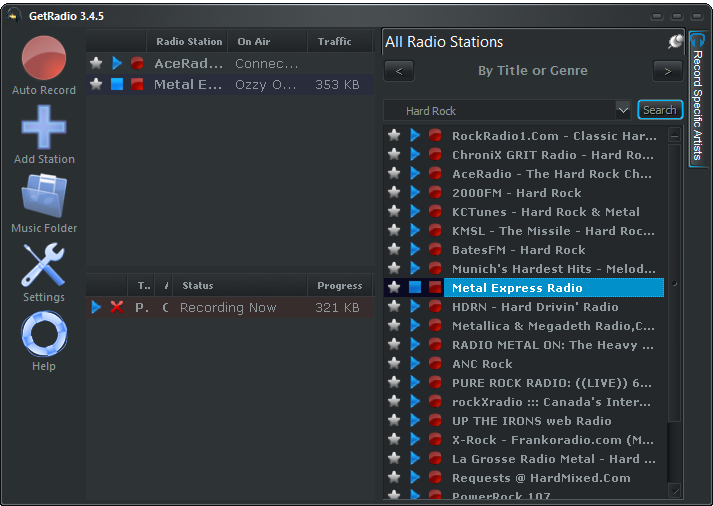Play La Grosse Radio Metal station

[x=415, y=459]
